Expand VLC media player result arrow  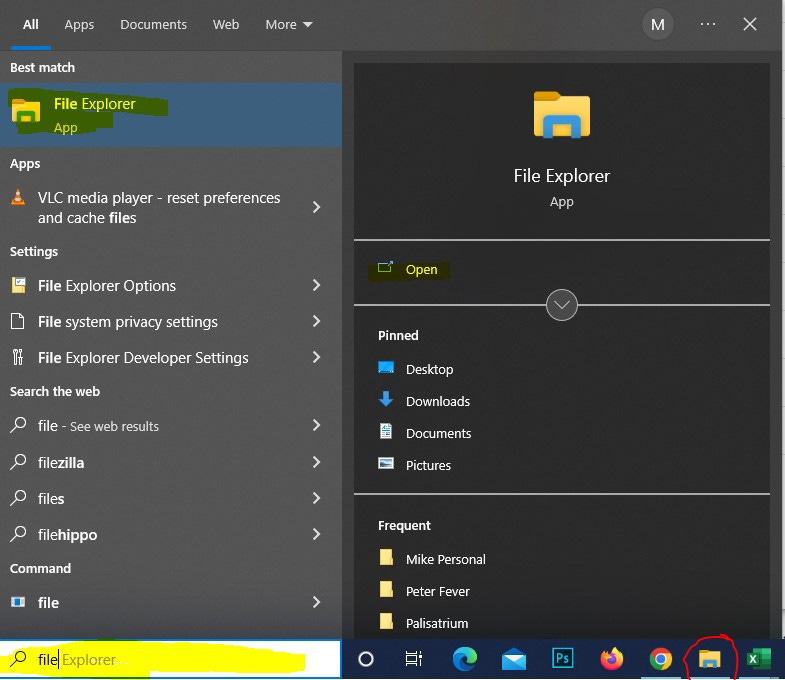[316, 207]
